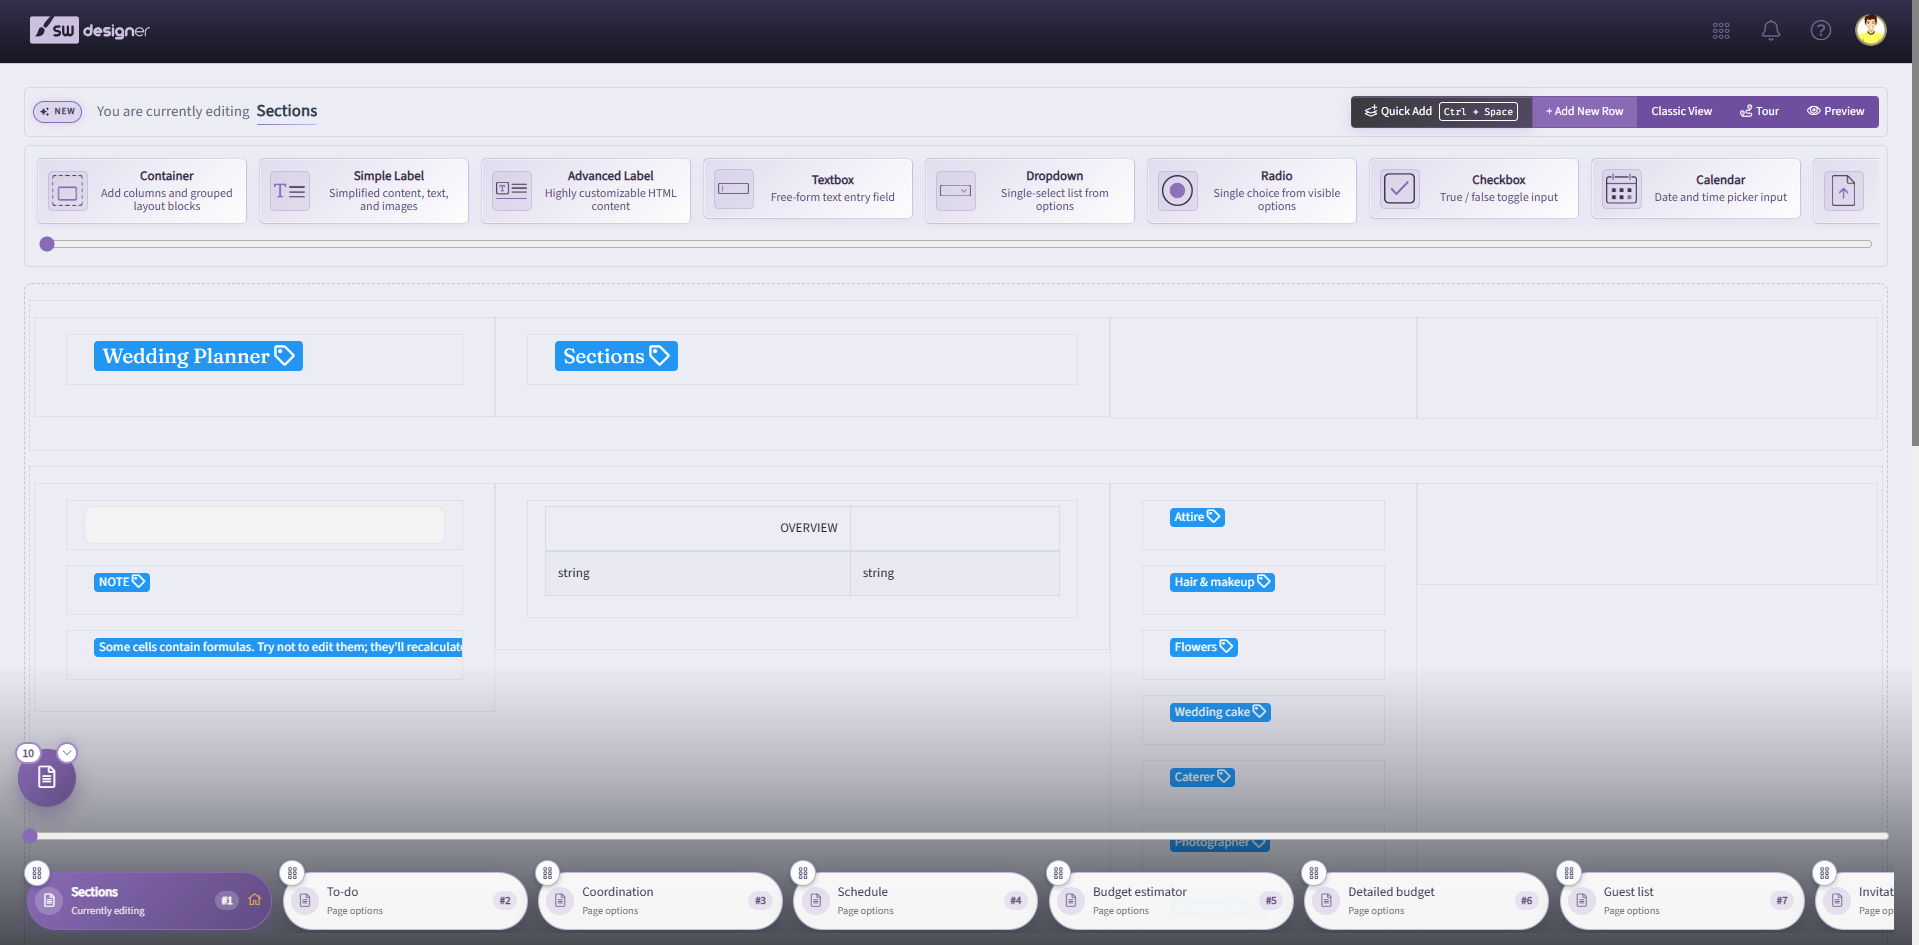Viewport: 1919px width, 945px height.
Task: Click the page strip scroll slider handle
Action: pyautogui.click(x=30, y=836)
